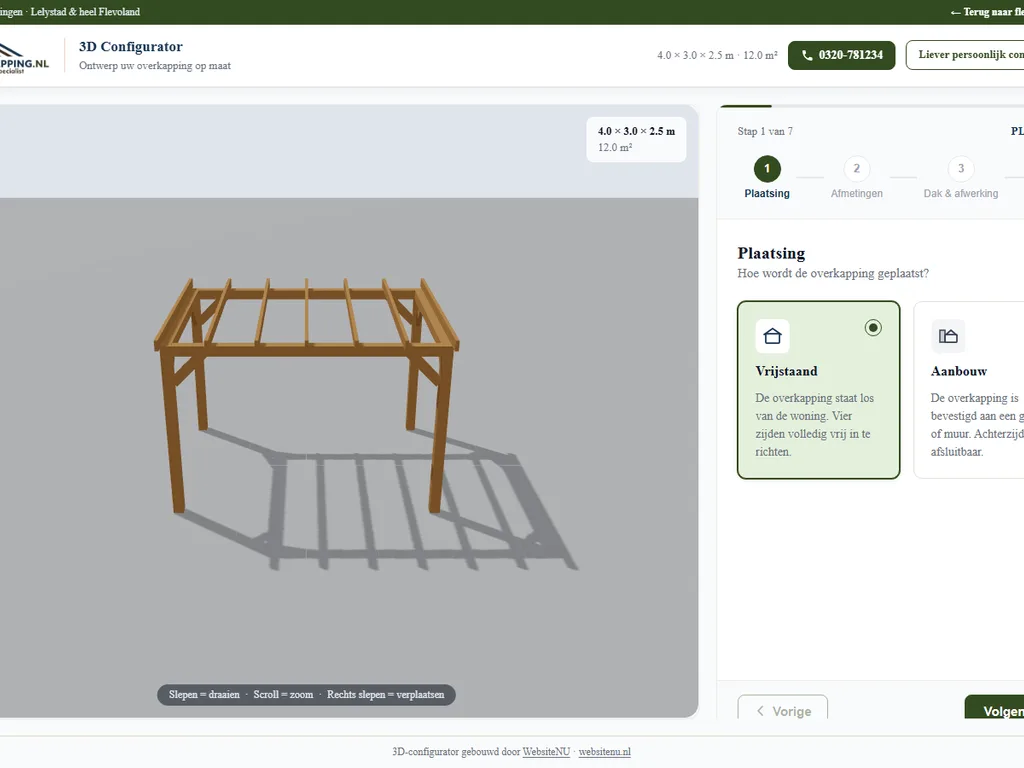The image size is (1024, 768).
Task: Go to step 3 Dak & afwerking
Action: [x=961, y=178]
